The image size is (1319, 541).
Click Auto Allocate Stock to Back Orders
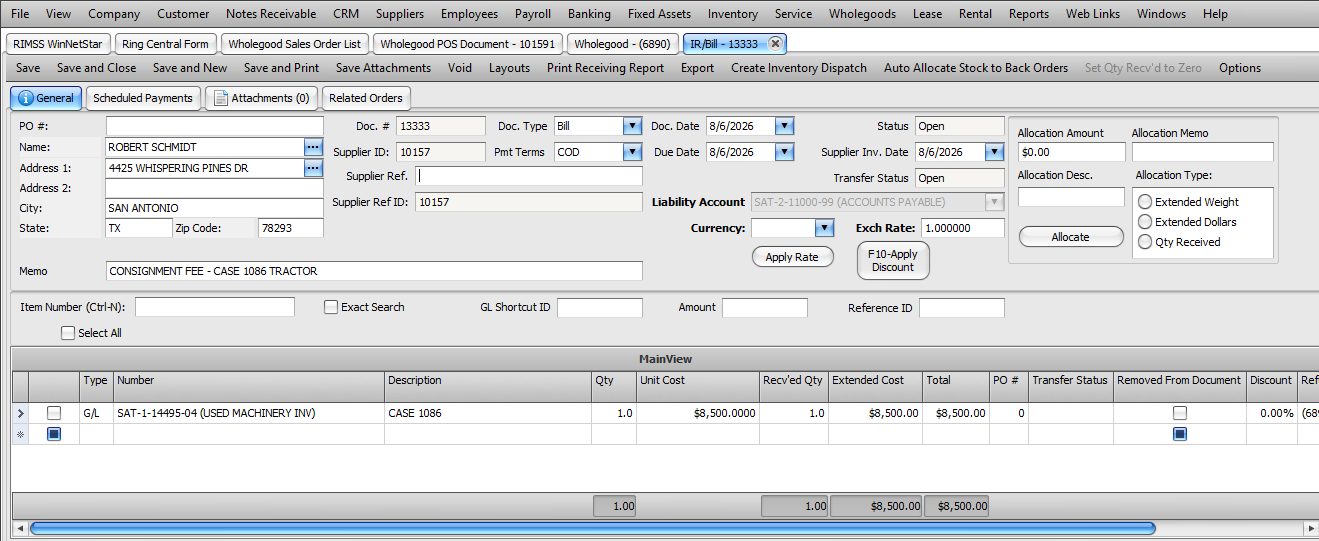(976, 68)
